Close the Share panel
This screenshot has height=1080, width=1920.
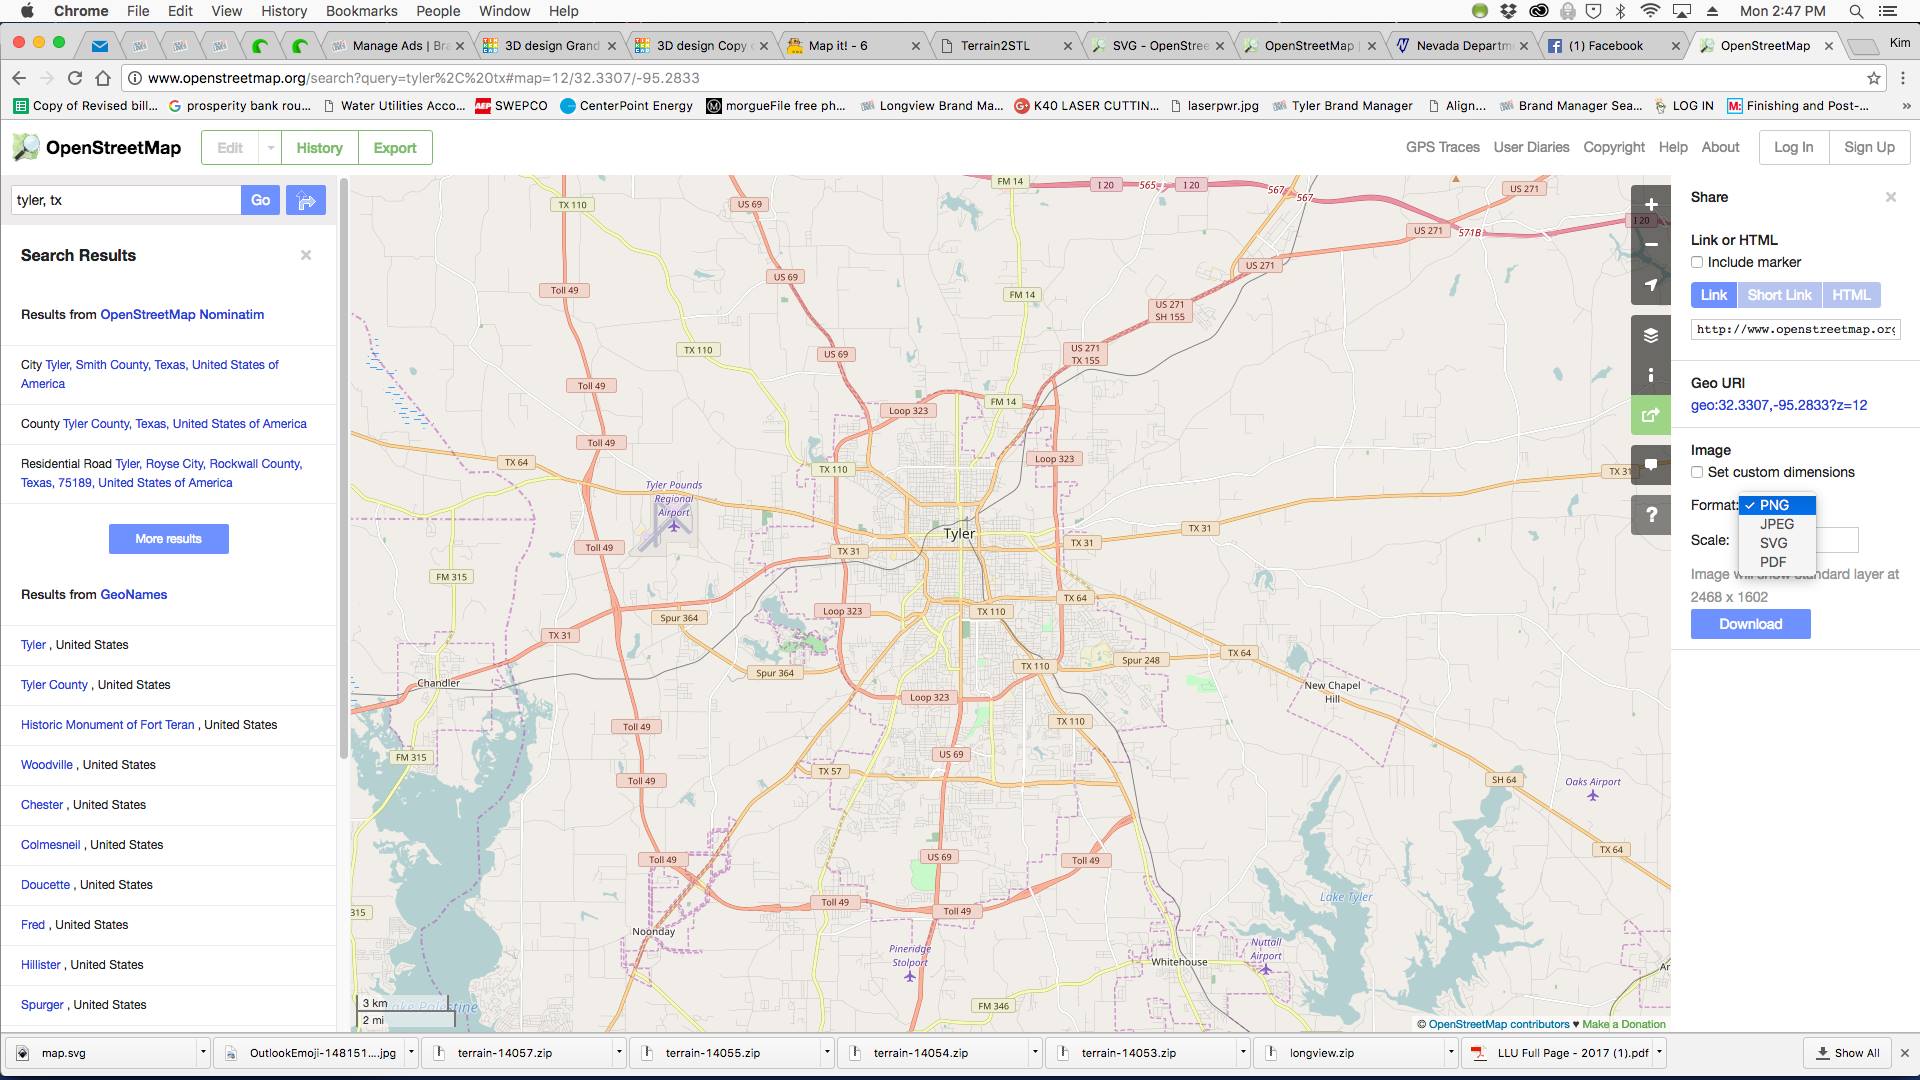[x=1890, y=197]
